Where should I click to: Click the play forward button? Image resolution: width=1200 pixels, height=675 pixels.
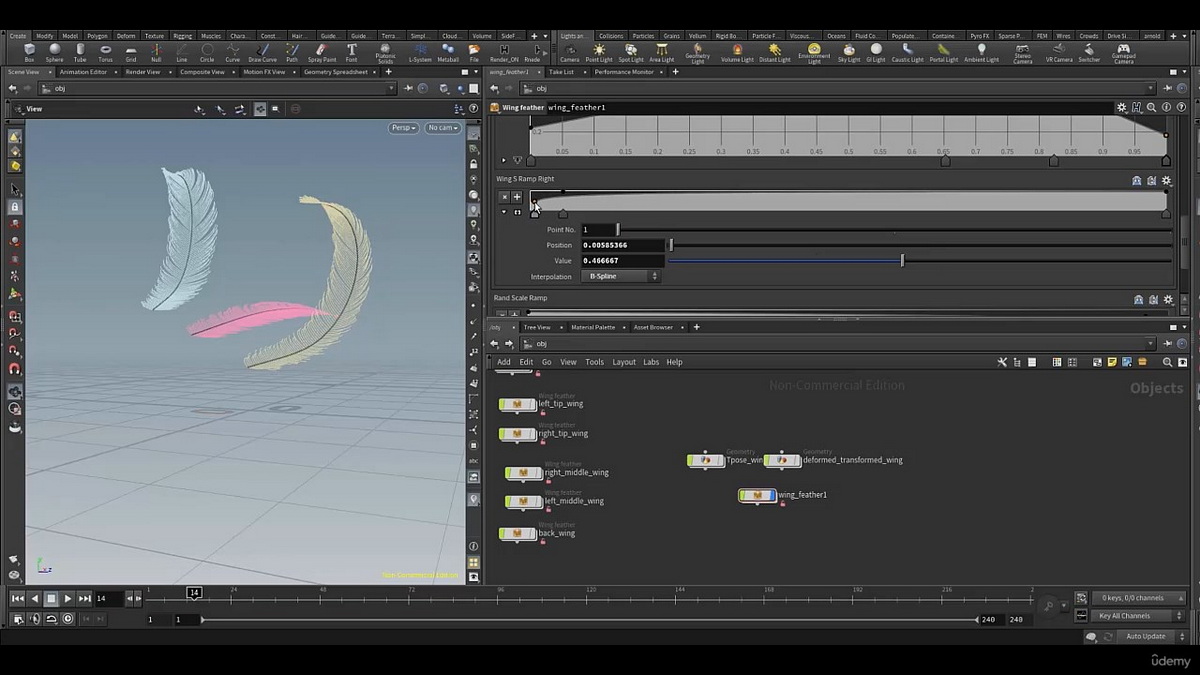68,598
